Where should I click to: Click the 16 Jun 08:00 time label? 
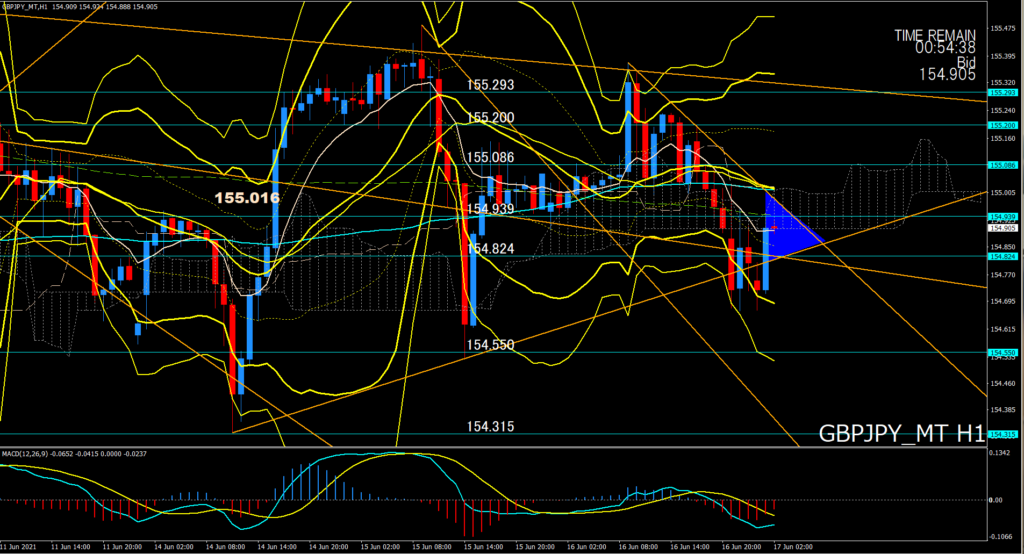pyautogui.click(x=638, y=547)
